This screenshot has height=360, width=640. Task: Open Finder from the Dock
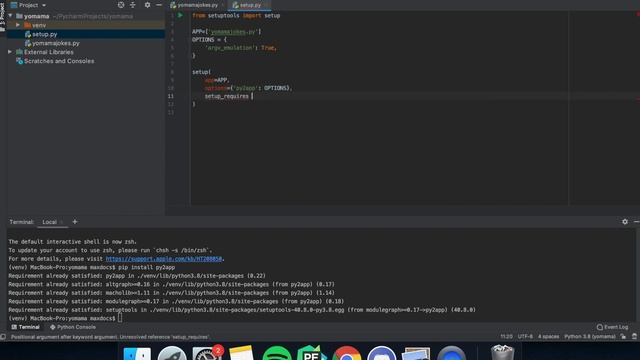click(137, 353)
